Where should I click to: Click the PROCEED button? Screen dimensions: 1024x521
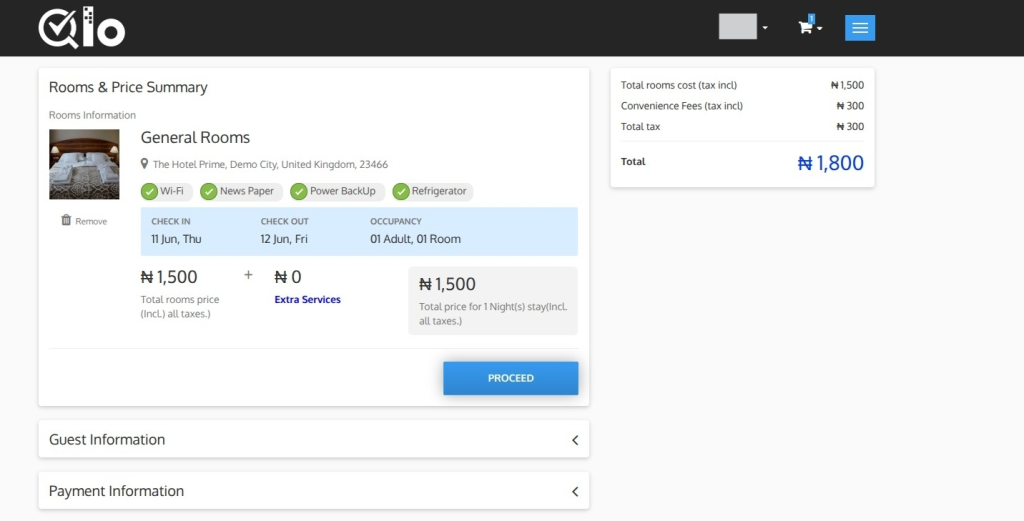click(511, 378)
